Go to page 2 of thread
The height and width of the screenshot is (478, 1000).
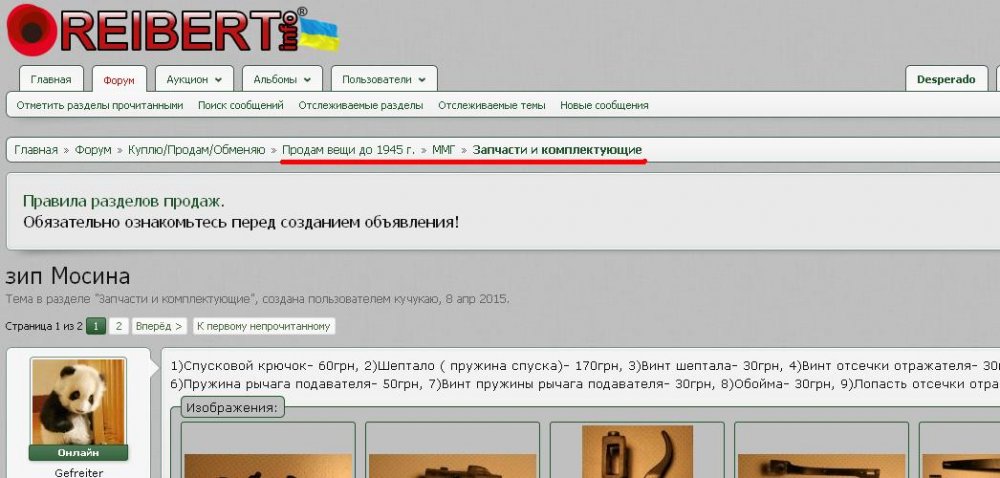(119, 326)
